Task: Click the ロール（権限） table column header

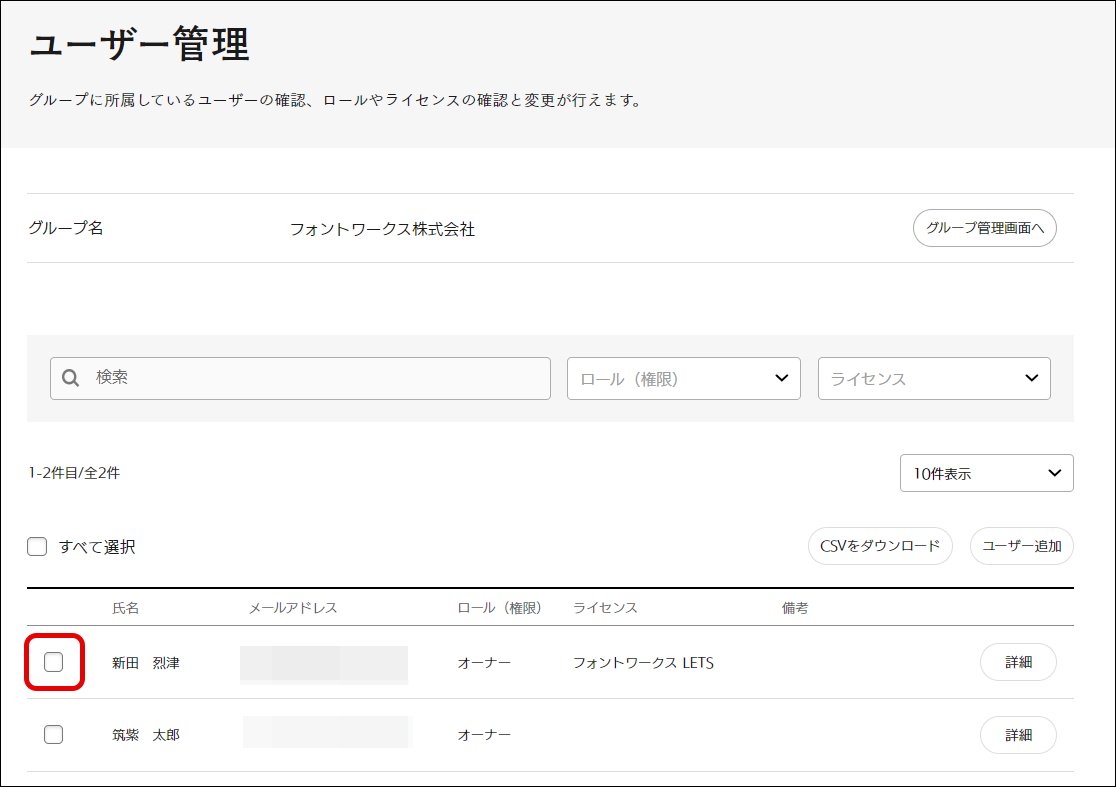Action: pos(499,608)
